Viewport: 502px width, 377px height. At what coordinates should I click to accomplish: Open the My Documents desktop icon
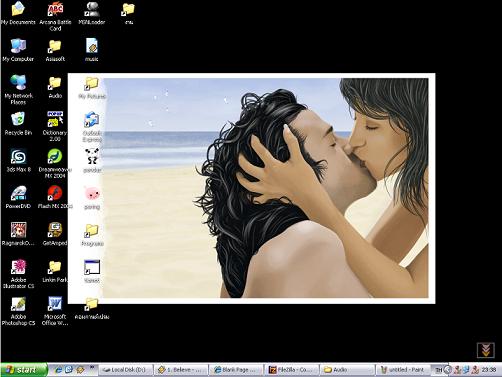click(x=18, y=13)
